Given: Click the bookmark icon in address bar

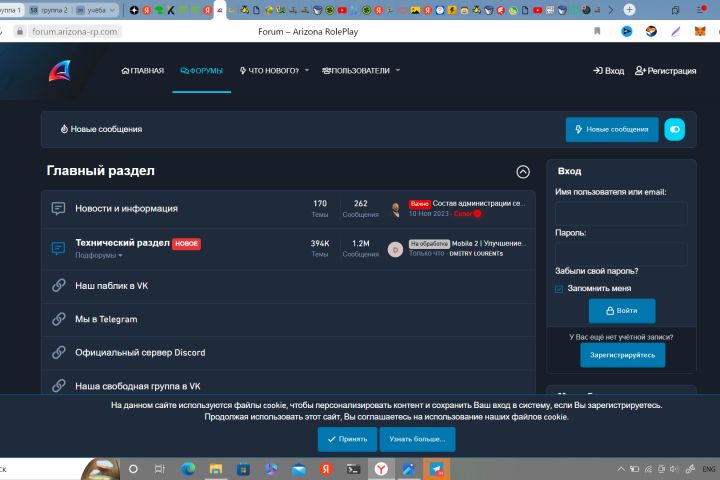Looking at the screenshot, I should pos(597,31).
